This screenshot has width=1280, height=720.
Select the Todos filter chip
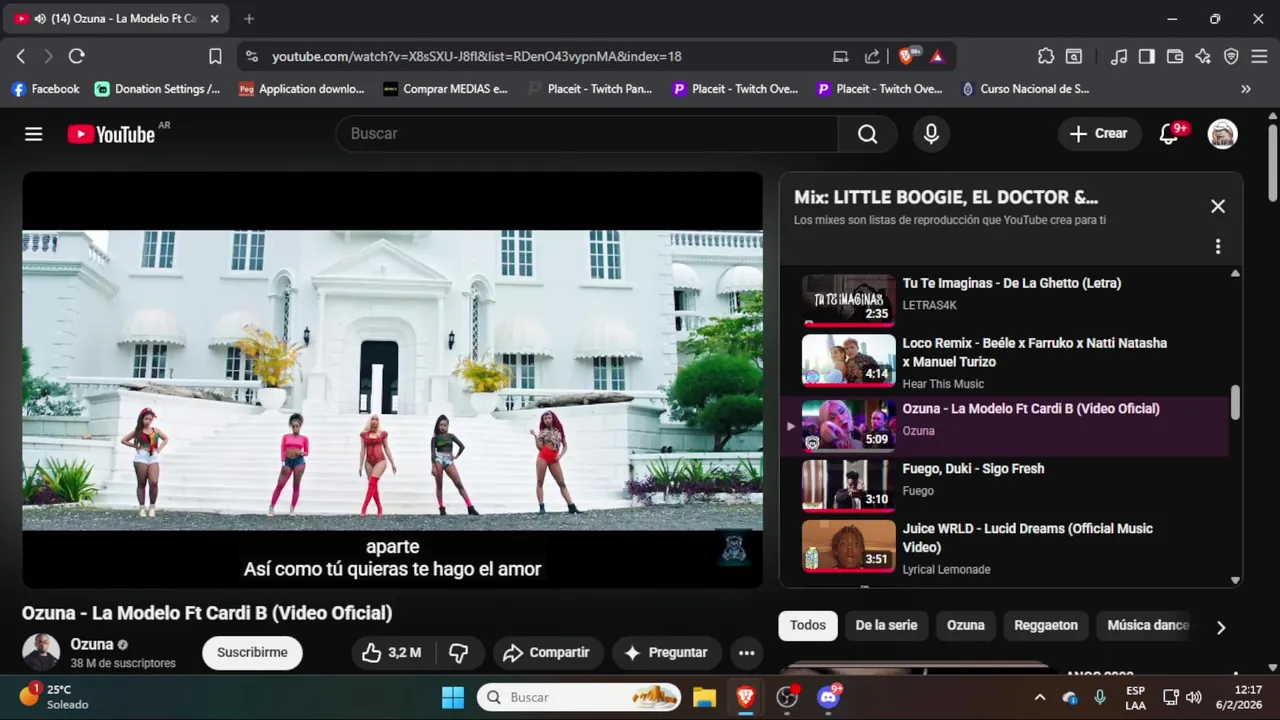coord(808,625)
